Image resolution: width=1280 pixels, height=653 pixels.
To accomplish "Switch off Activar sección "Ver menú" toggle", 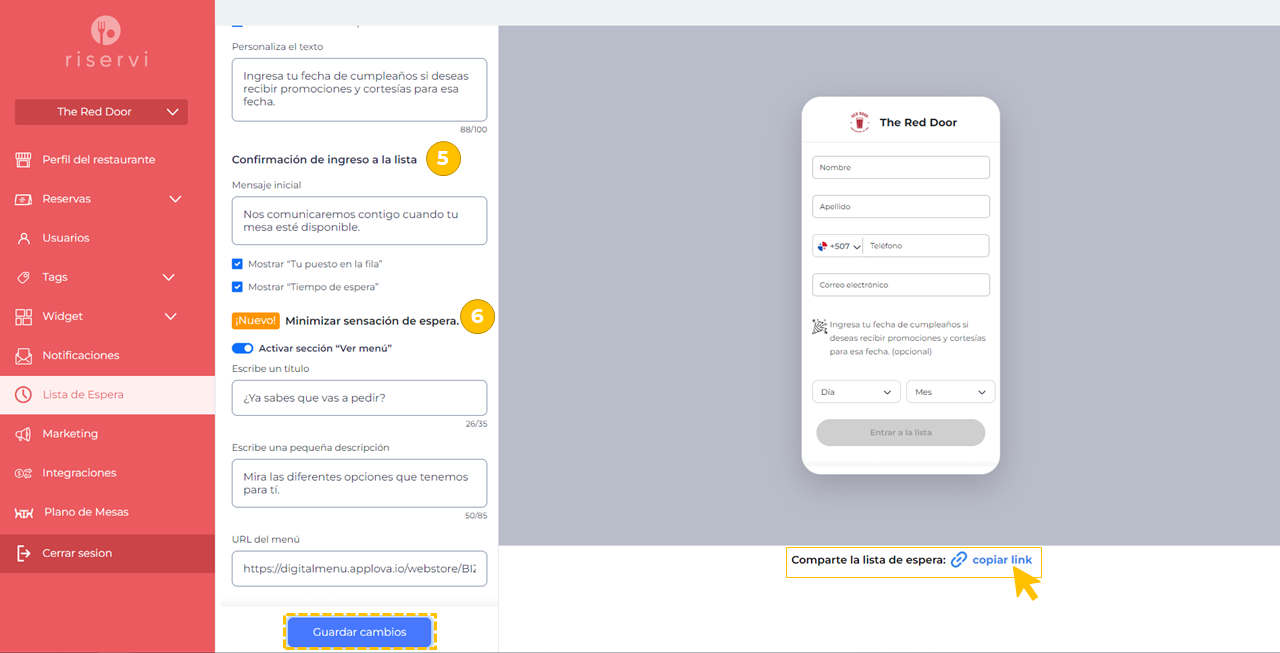I will tap(242, 348).
